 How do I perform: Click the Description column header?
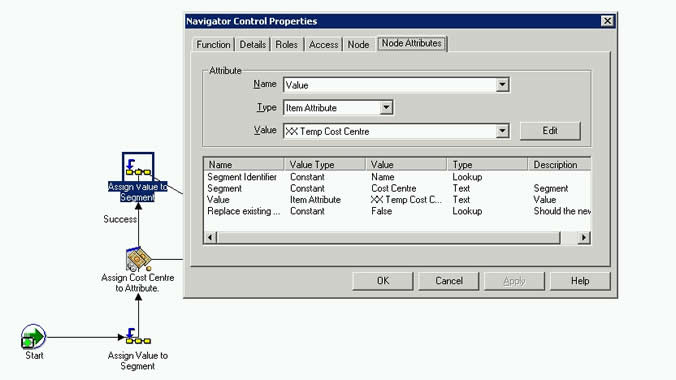click(559, 164)
